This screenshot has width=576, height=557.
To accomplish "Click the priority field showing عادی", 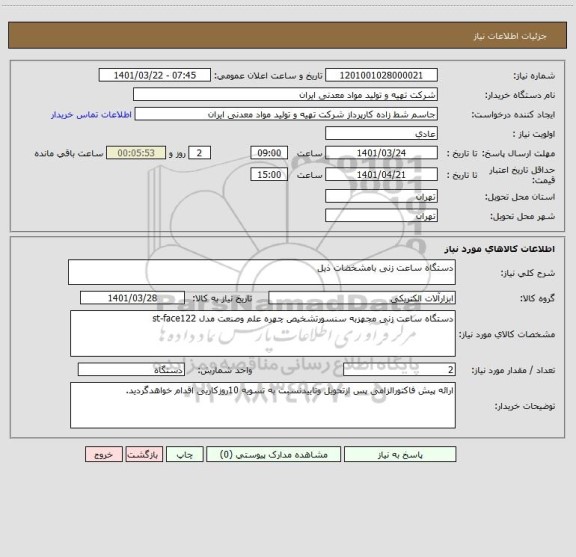I will click(381, 133).
